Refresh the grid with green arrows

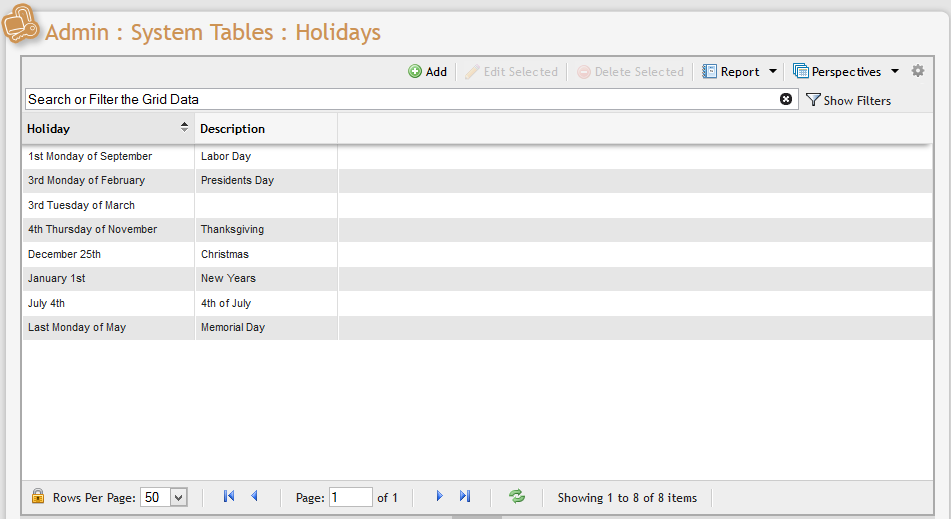(x=517, y=496)
